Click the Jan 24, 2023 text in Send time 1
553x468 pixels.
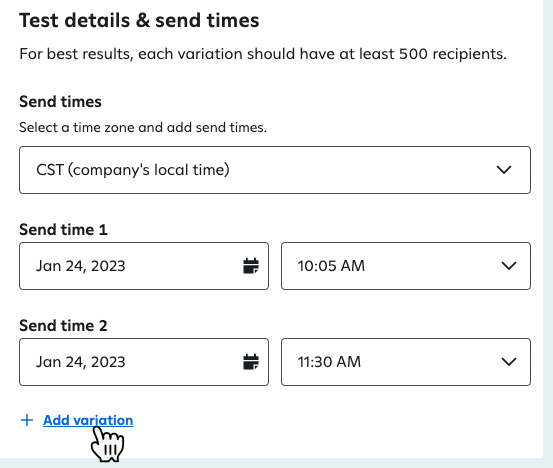coord(80,266)
